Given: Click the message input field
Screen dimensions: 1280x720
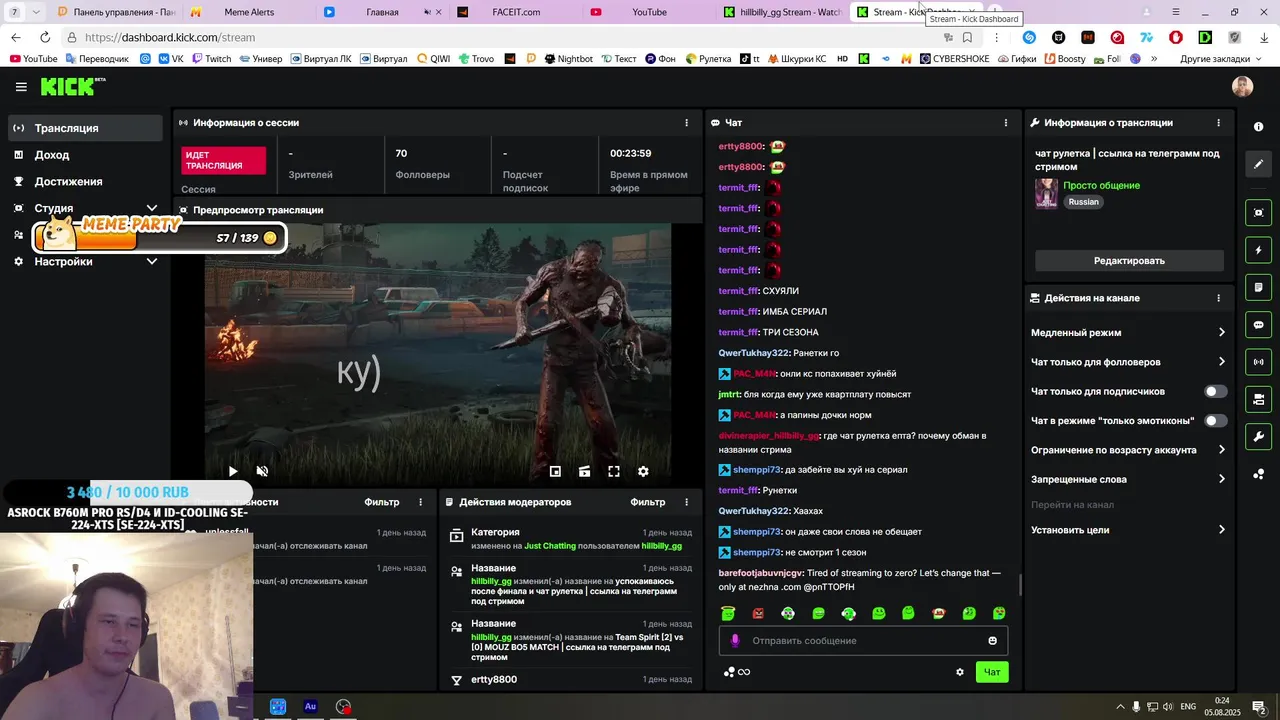Looking at the screenshot, I should point(863,641).
